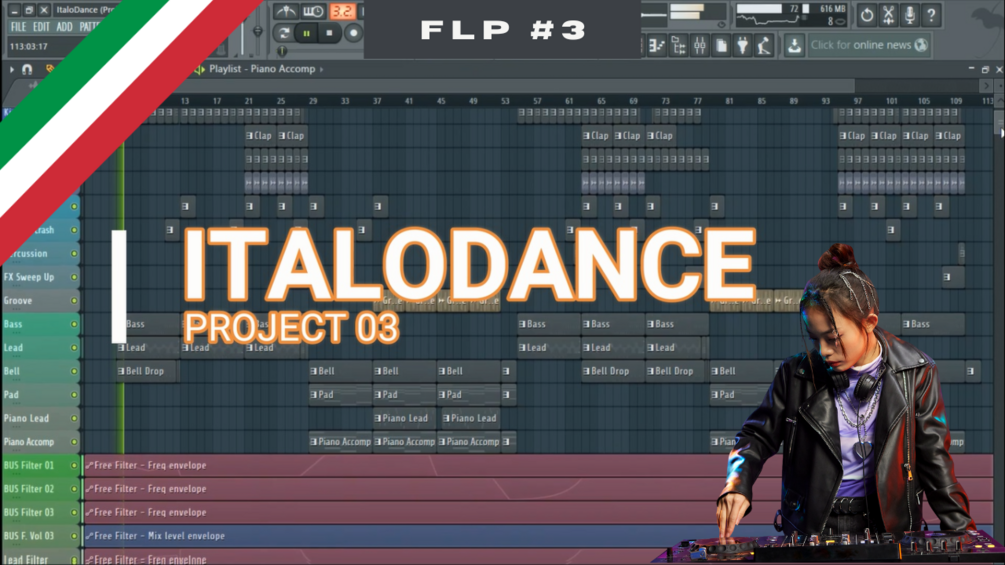Open the audio editor scissors icon
Viewport: 1005px width, 565px height.
(888, 15)
